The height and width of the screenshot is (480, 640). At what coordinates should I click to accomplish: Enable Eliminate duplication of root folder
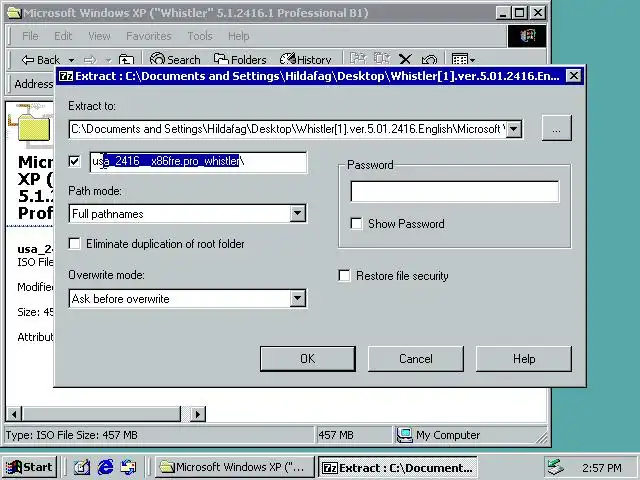click(x=74, y=244)
